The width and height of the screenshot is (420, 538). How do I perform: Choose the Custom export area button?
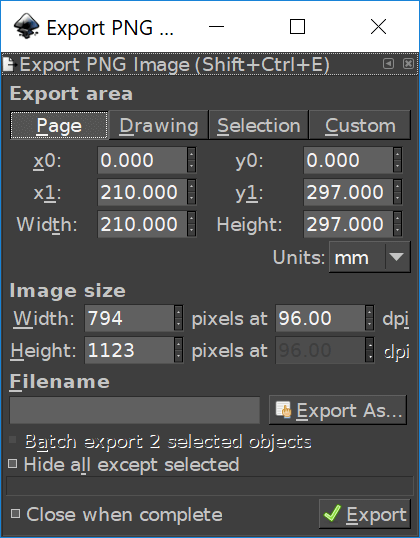(360, 125)
